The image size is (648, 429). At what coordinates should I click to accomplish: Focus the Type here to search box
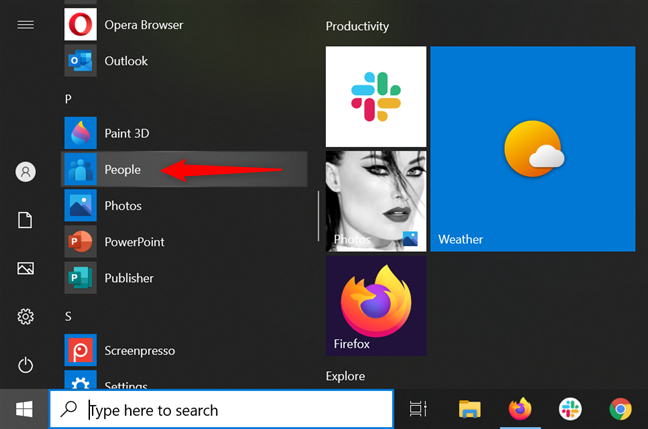(x=221, y=410)
